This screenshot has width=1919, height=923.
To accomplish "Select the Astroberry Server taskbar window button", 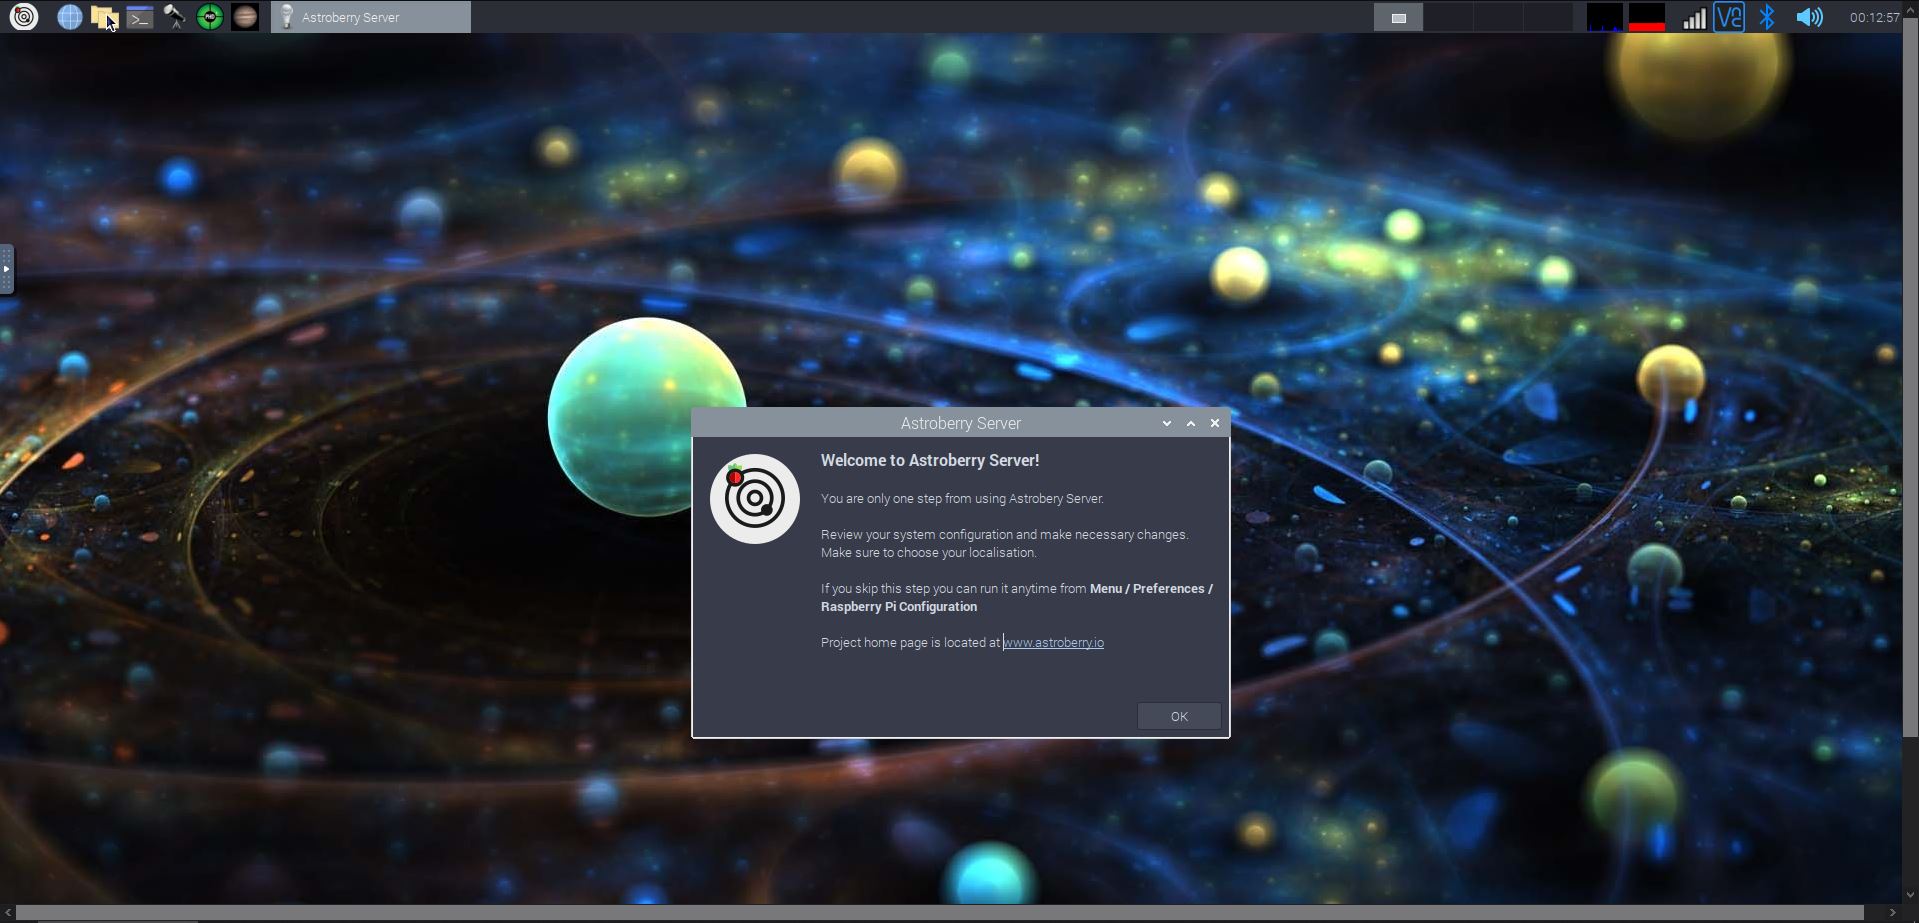I will pyautogui.click(x=371, y=17).
